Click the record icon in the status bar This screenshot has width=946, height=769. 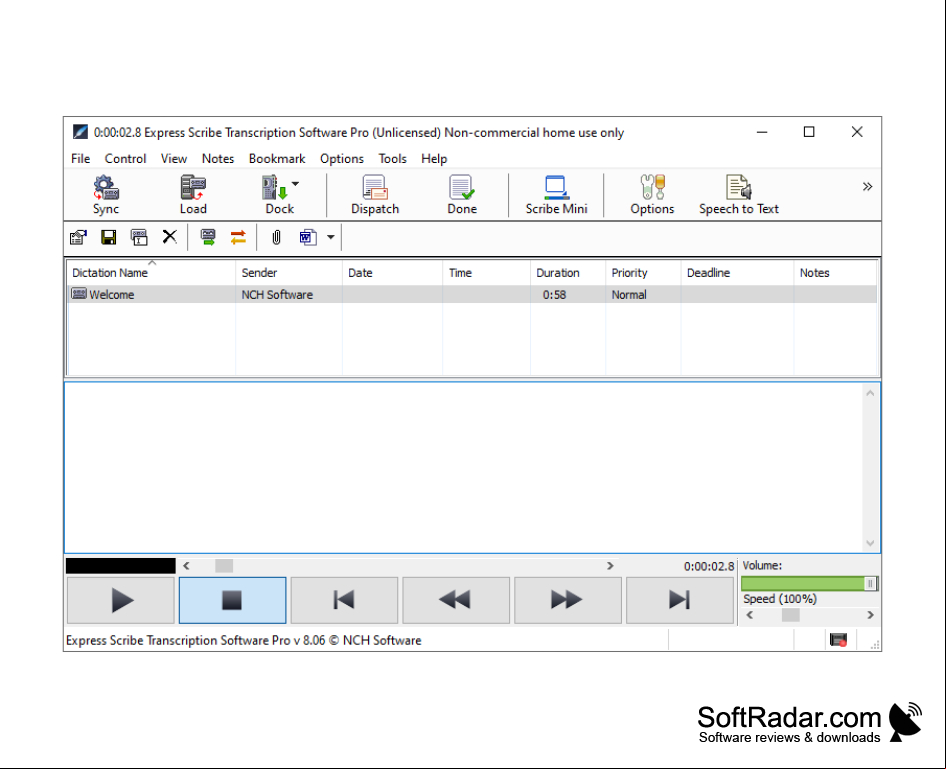(839, 640)
